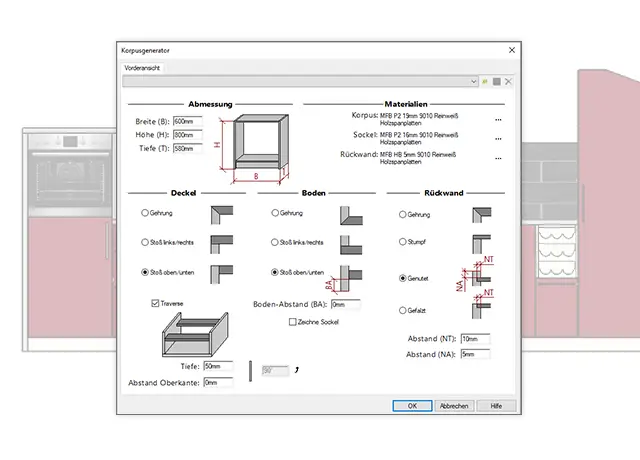Image resolution: width=640 pixels, height=460 pixels.
Task: Click the X delete icon in preset bar
Action: [x=508, y=81]
